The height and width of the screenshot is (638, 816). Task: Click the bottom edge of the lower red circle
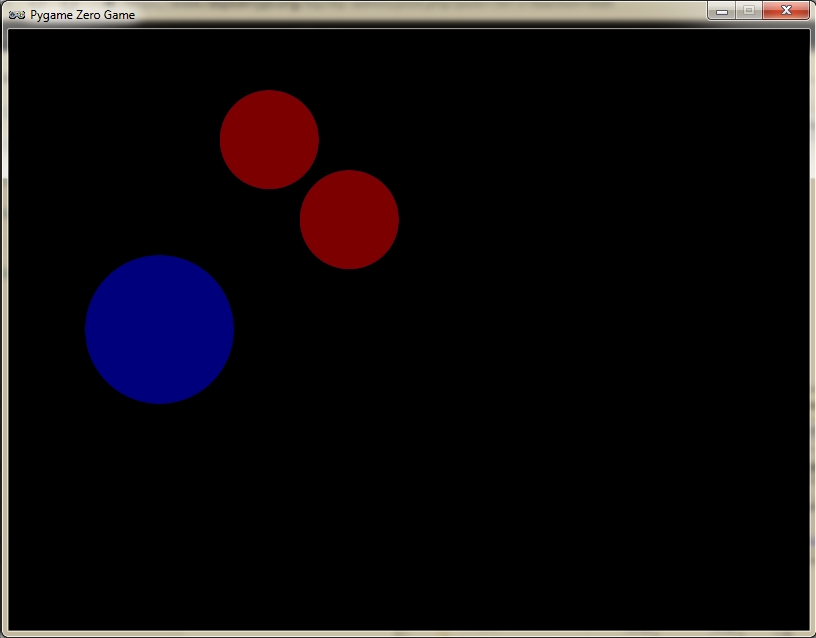(349, 267)
